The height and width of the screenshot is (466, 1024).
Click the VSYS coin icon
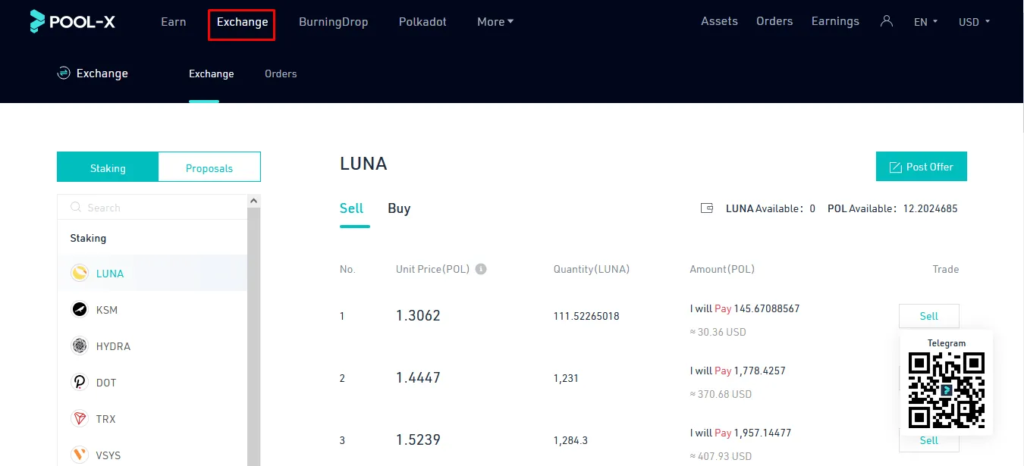[80, 455]
